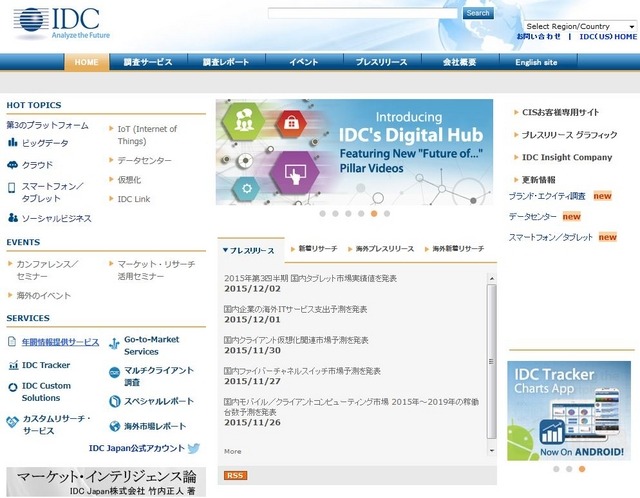Open the お問い合わせ contact link
The height and width of the screenshot is (498, 640).
(539, 36)
